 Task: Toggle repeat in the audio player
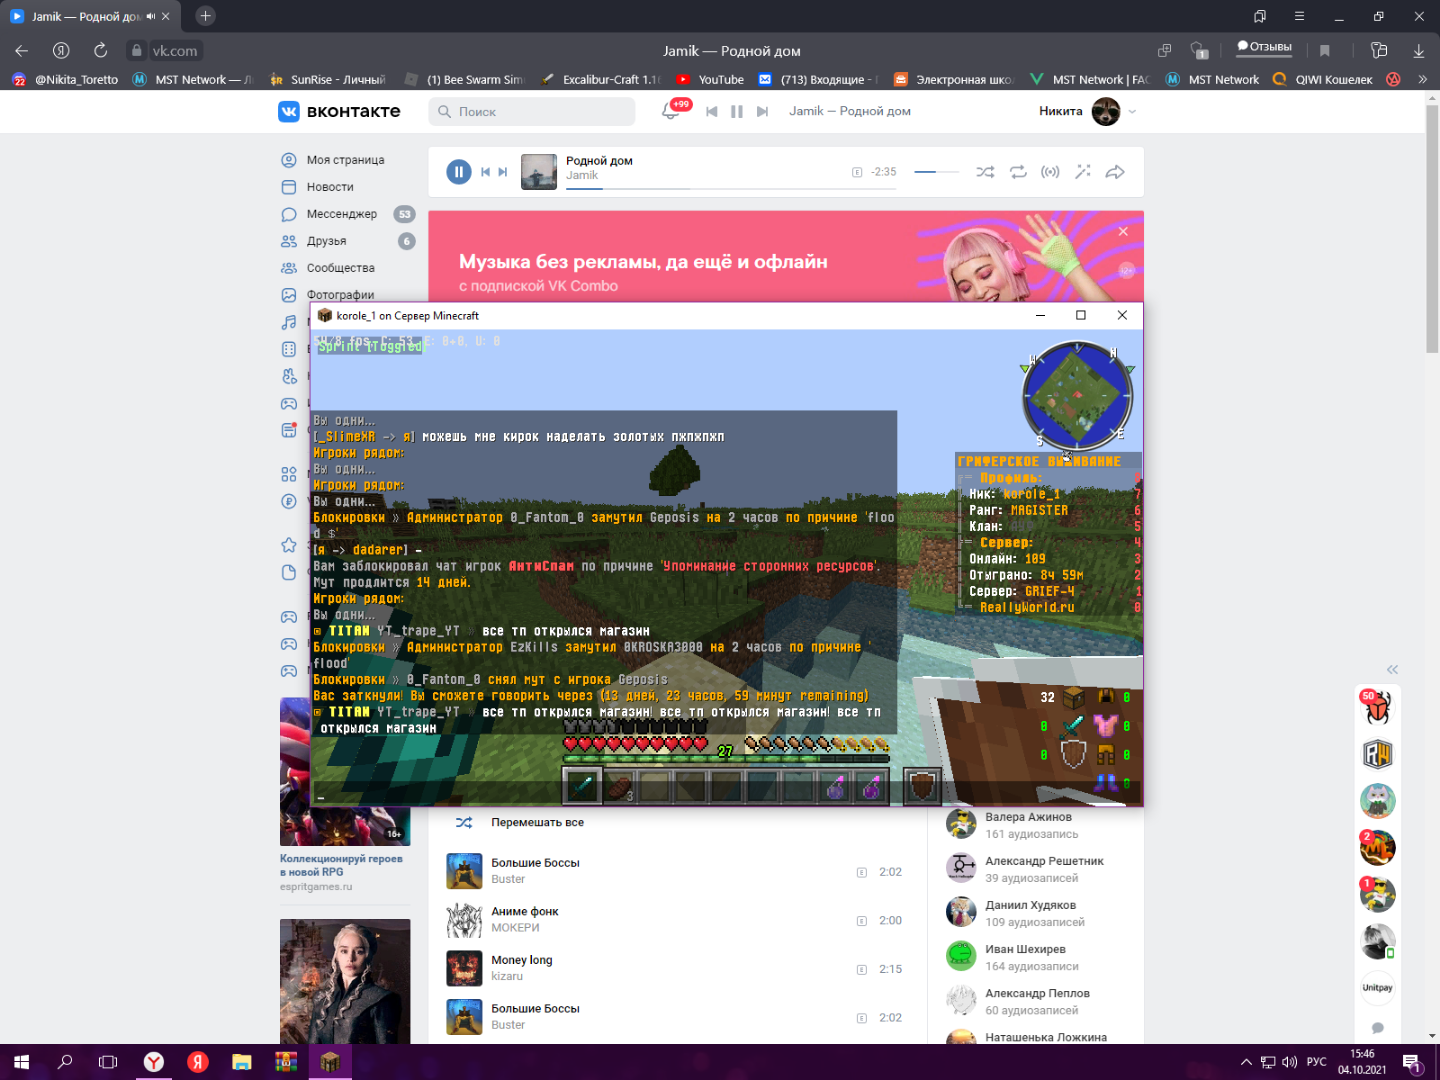coord(1018,172)
